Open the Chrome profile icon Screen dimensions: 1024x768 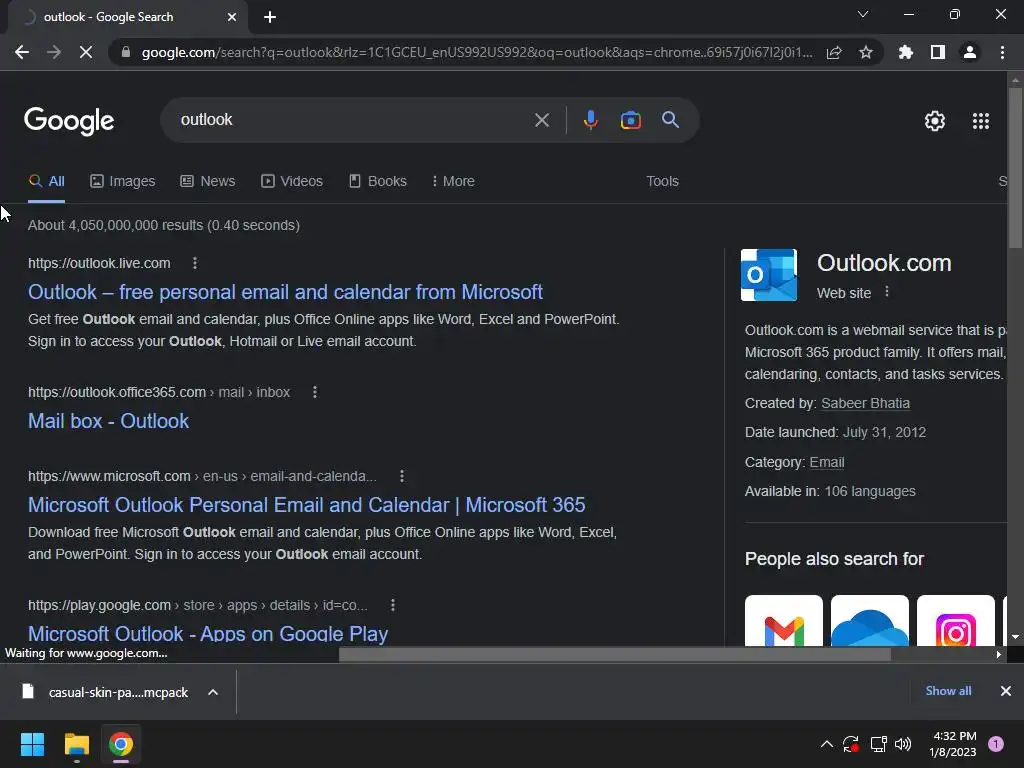click(x=970, y=52)
